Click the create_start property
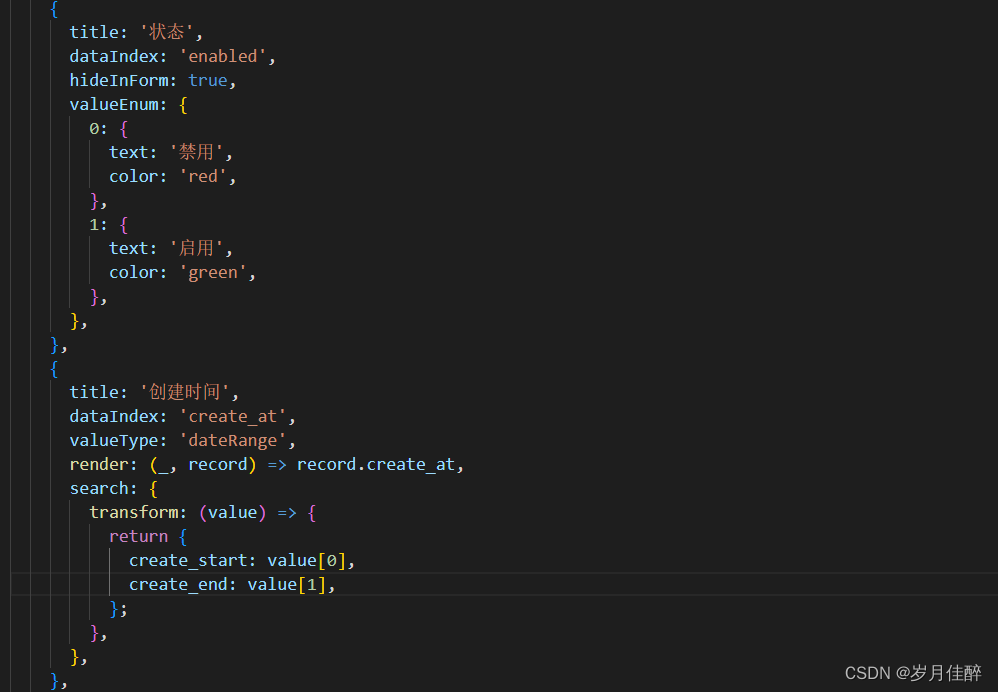 [x=188, y=561]
